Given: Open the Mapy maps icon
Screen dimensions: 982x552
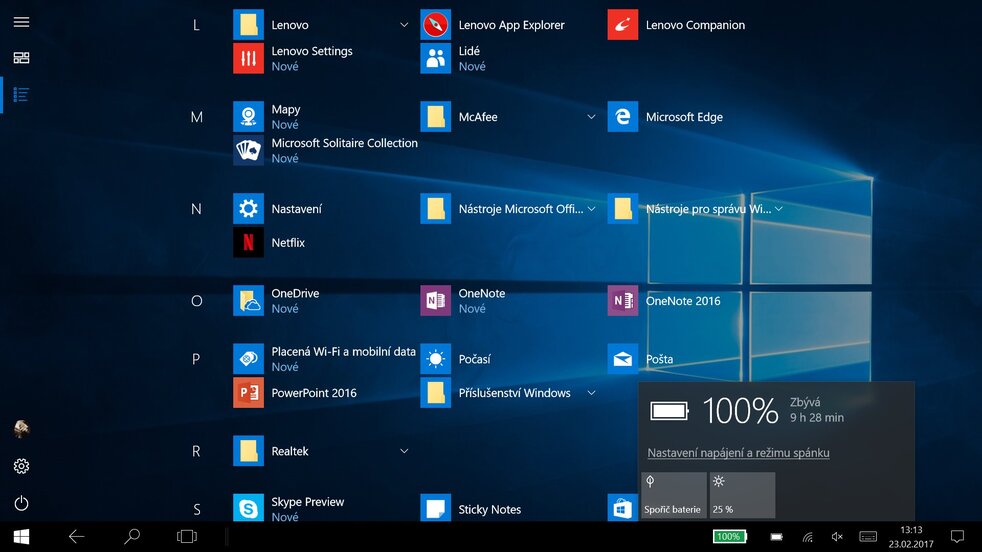Looking at the screenshot, I should pos(248,117).
